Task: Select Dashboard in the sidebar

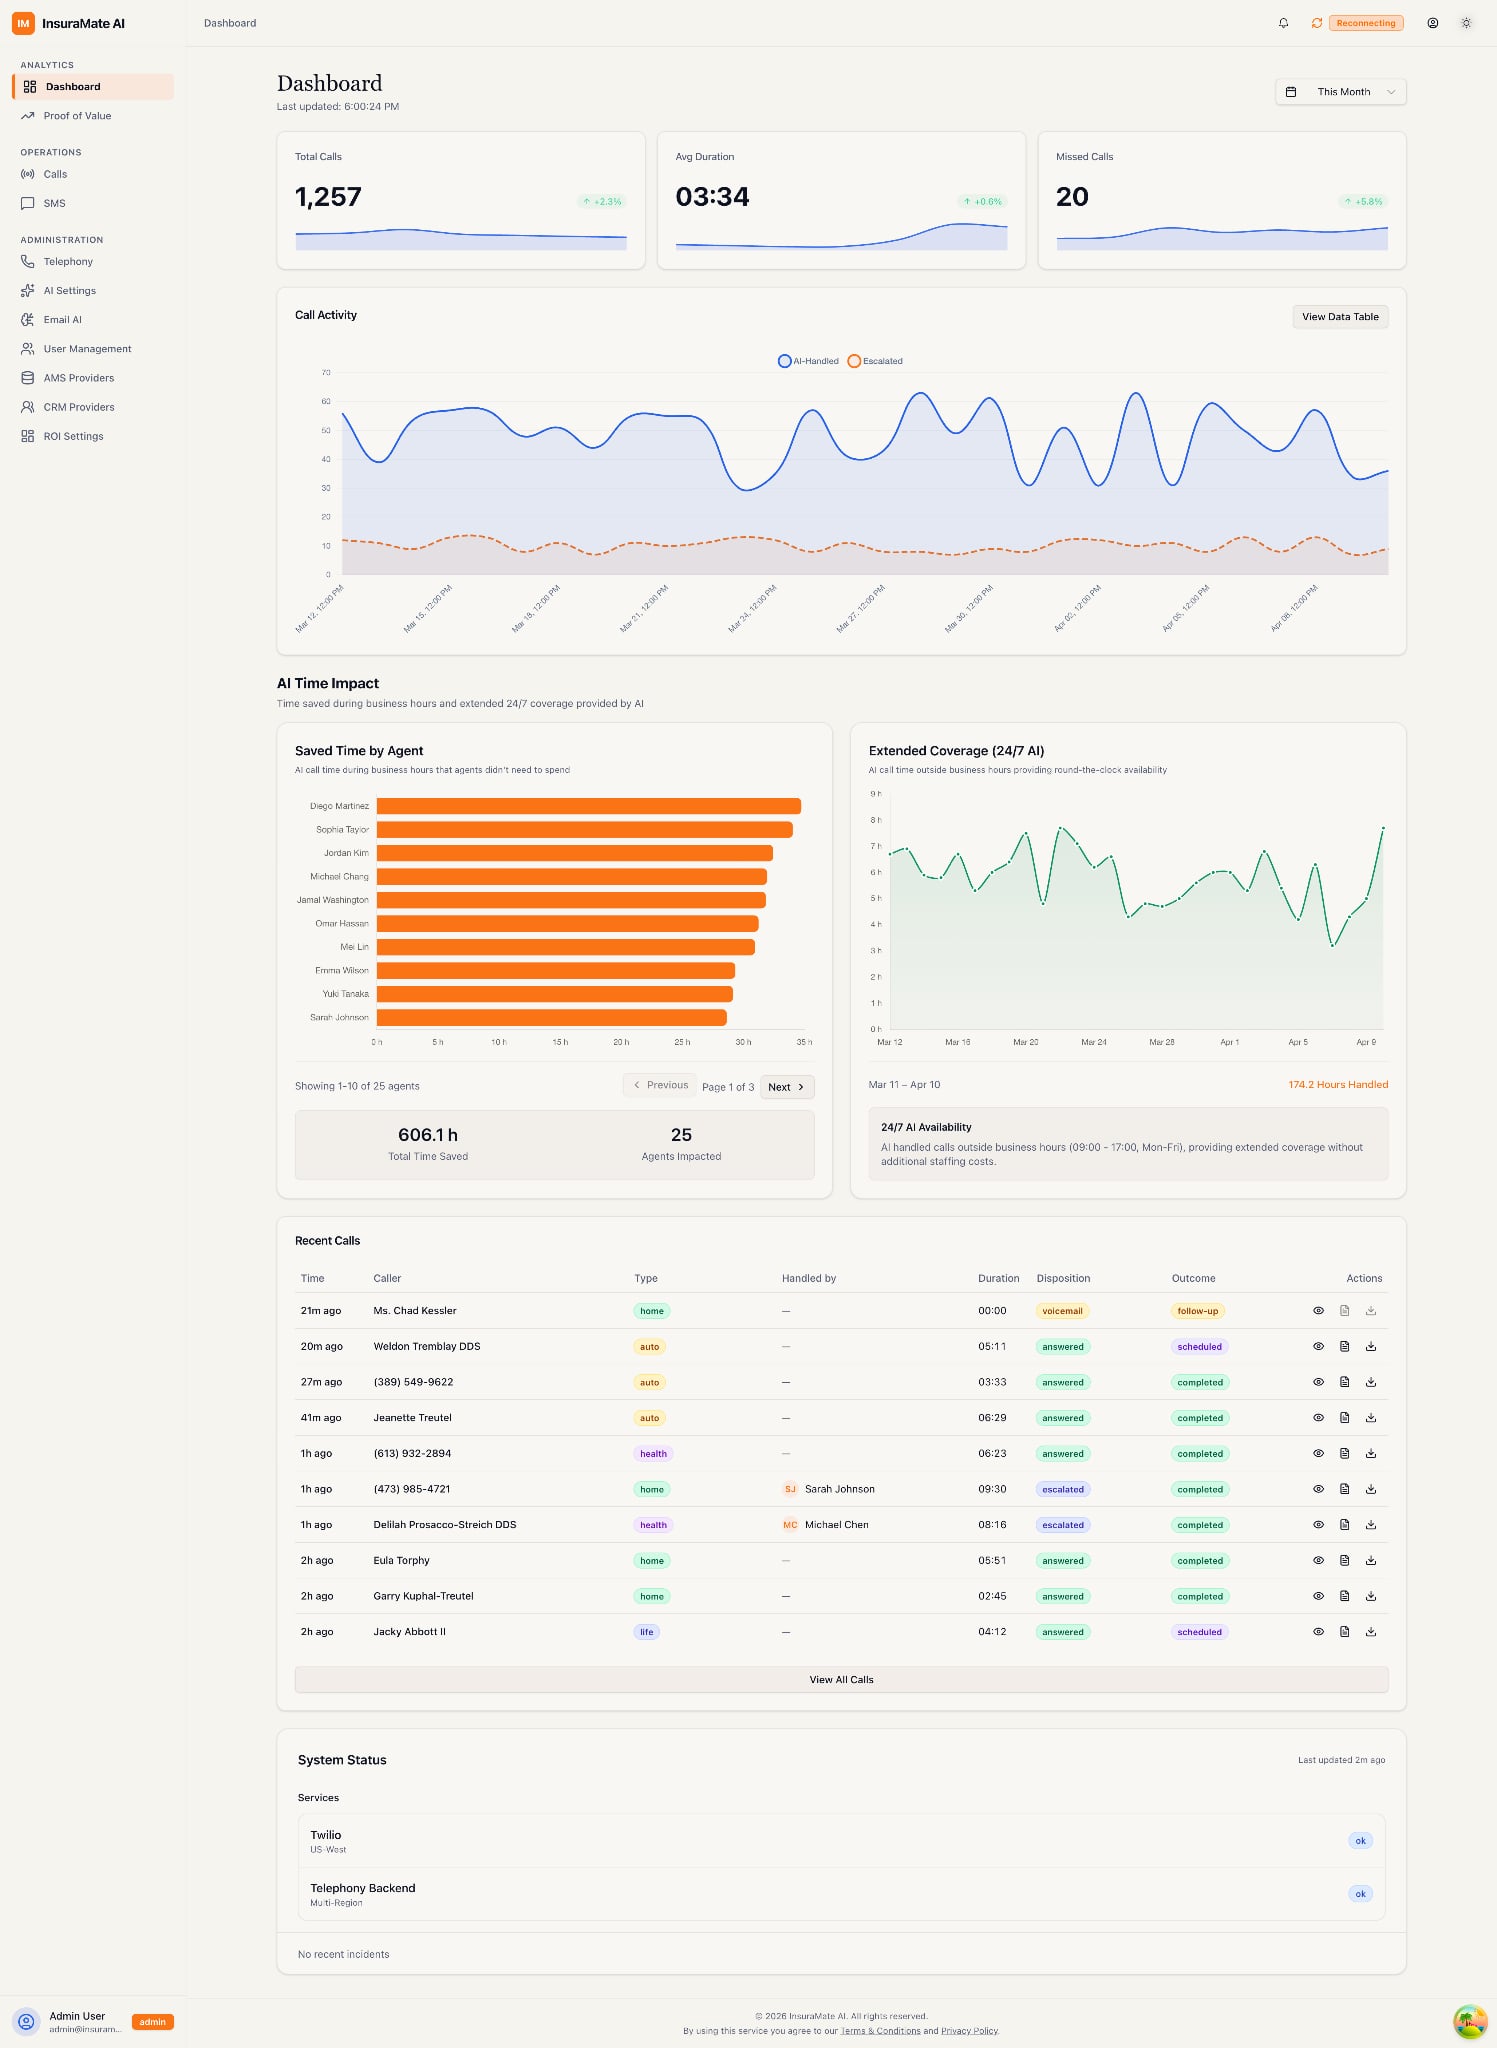Action: [93, 87]
